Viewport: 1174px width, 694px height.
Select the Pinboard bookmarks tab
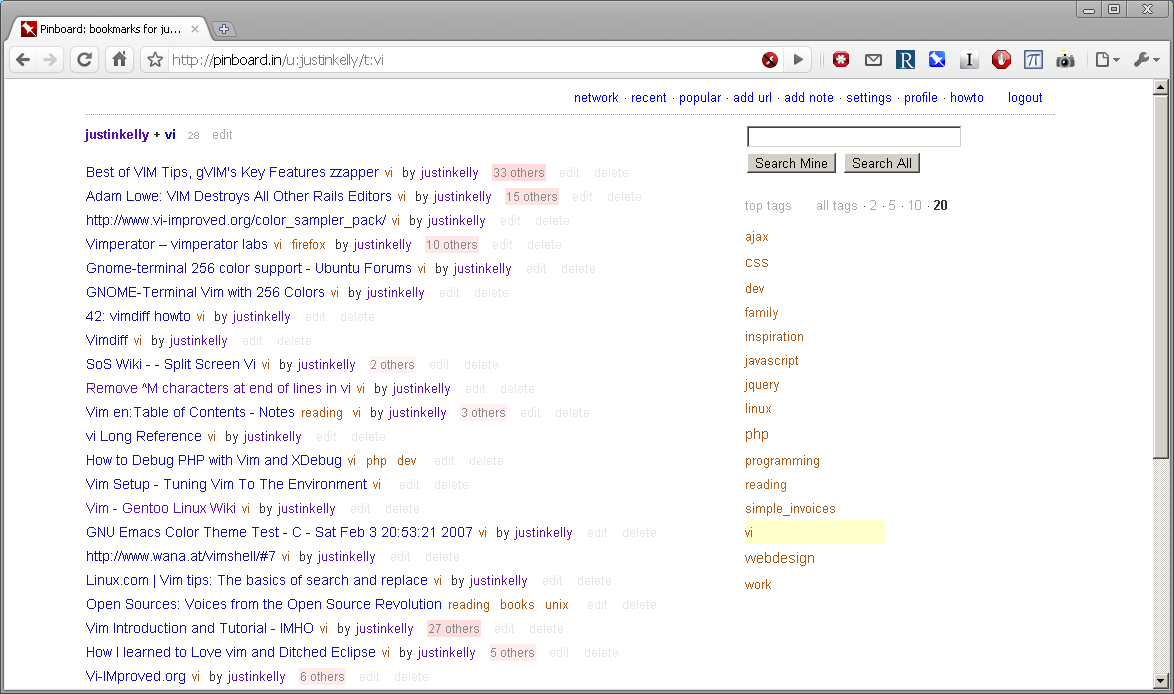point(110,29)
